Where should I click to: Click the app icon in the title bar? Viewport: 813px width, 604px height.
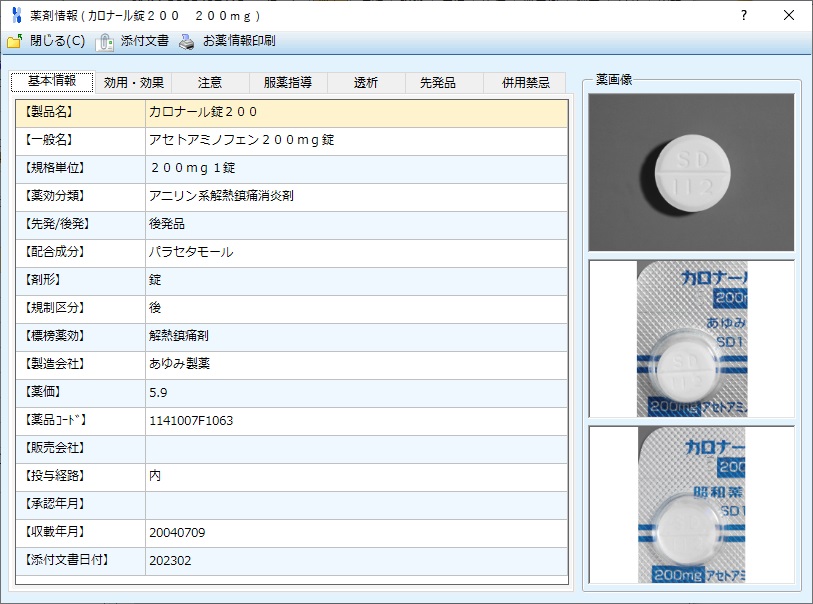[x=15, y=15]
